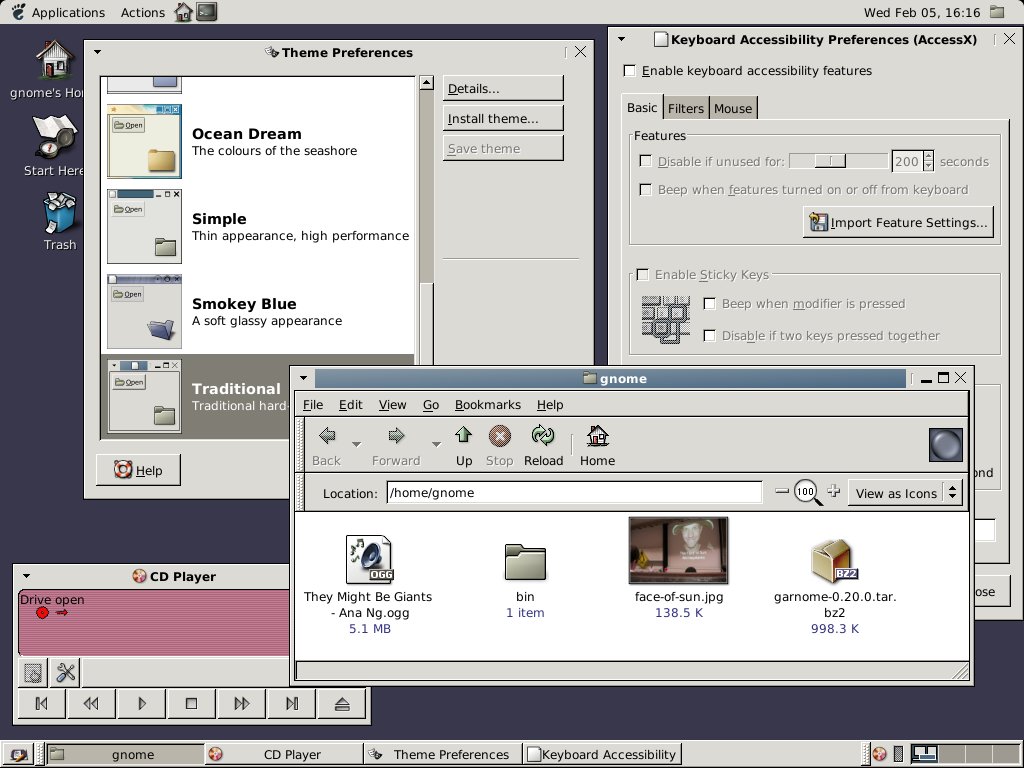Viewport: 1024px width, 768px height.
Task: Open the View as Icons dropdown
Action: [904, 493]
